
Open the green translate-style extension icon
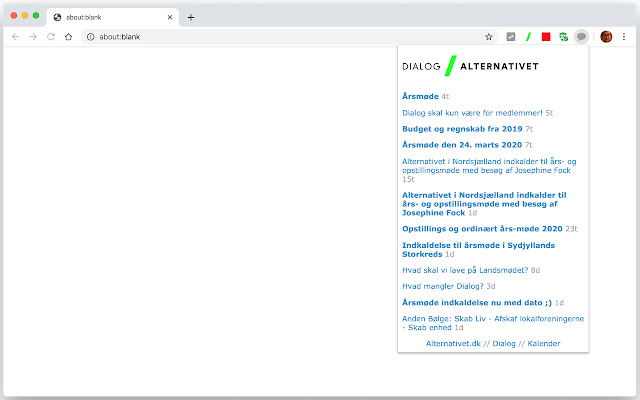[564, 37]
